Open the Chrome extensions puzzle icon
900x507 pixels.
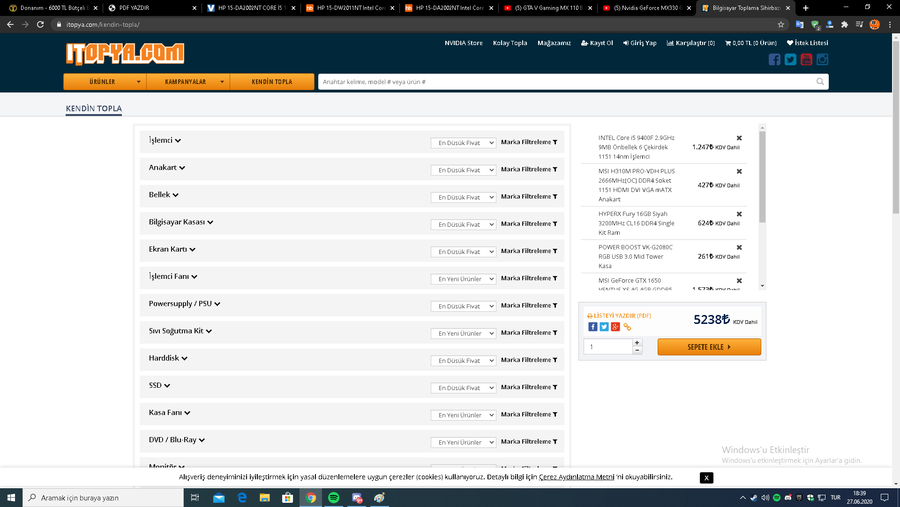pyautogui.click(x=844, y=25)
